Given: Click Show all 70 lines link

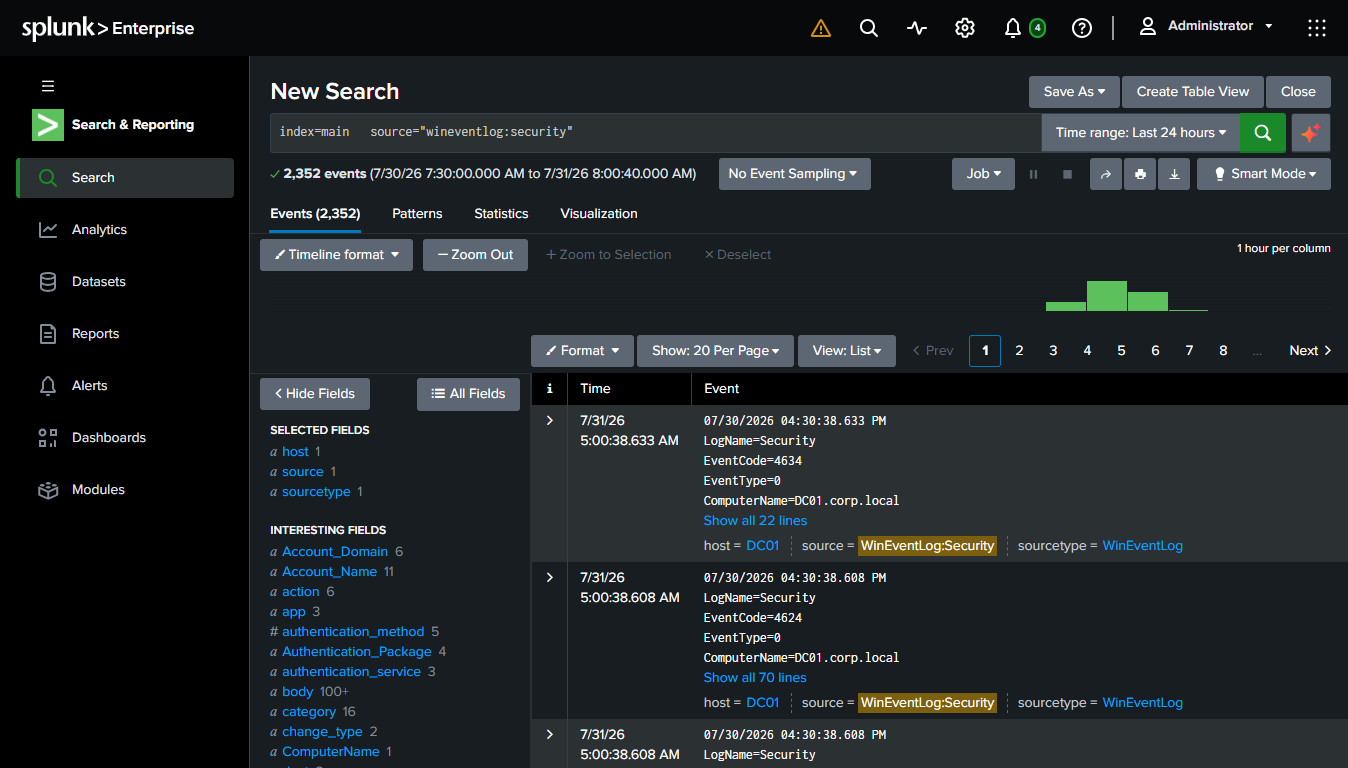Looking at the screenshot, I should 755,678.
